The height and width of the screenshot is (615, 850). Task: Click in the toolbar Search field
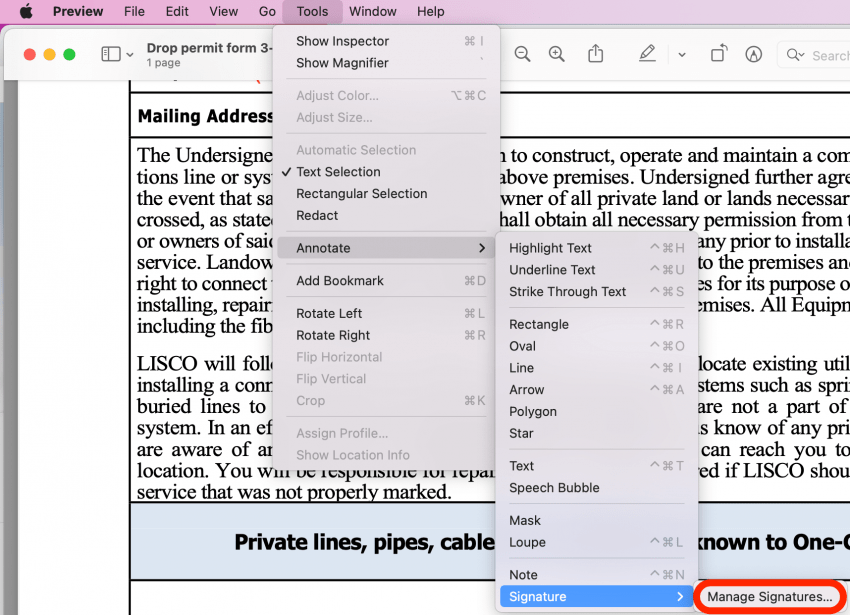825,55
